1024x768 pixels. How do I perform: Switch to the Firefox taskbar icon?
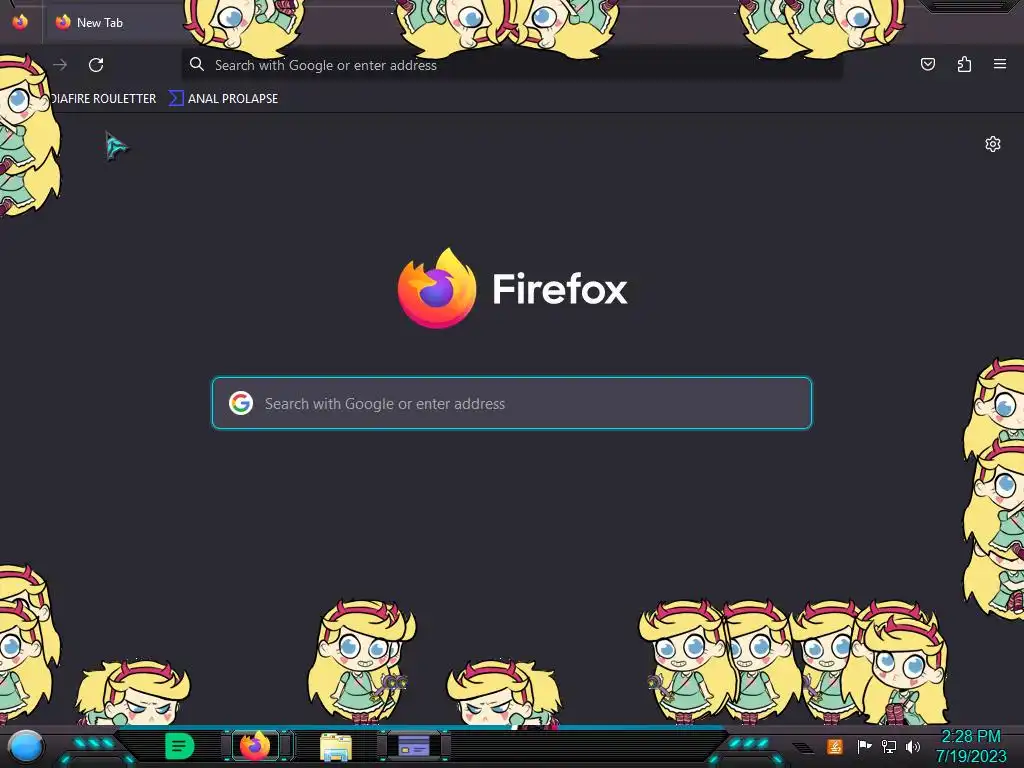coord(255,745)
